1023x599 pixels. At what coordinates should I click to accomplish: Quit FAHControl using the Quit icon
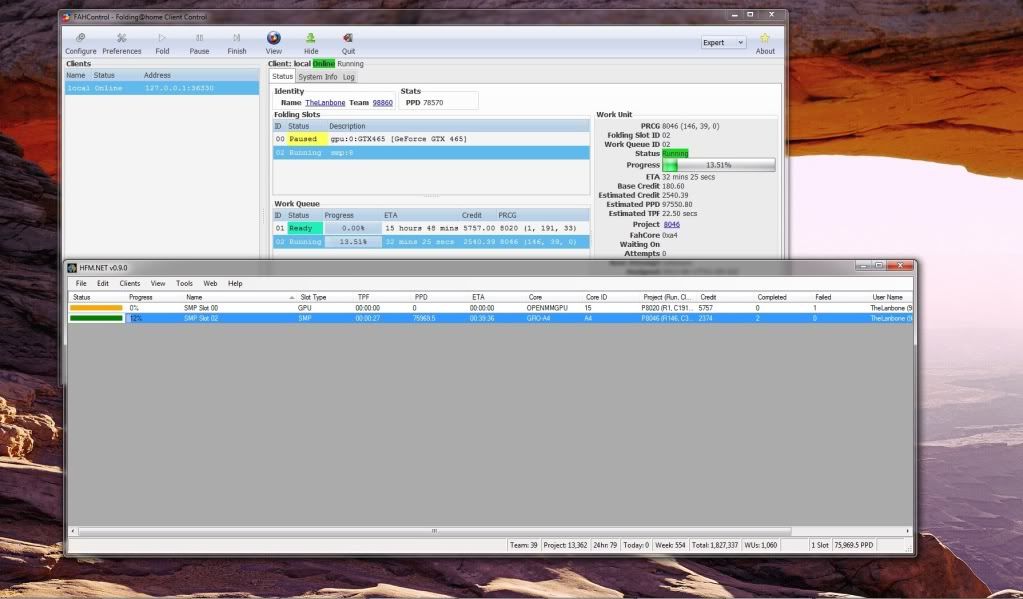click(x=348, y=44)
